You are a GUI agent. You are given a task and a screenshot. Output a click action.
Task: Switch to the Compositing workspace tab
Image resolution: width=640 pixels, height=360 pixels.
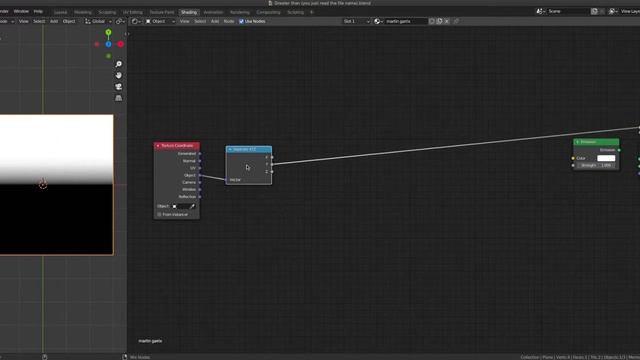click(268, 12)
